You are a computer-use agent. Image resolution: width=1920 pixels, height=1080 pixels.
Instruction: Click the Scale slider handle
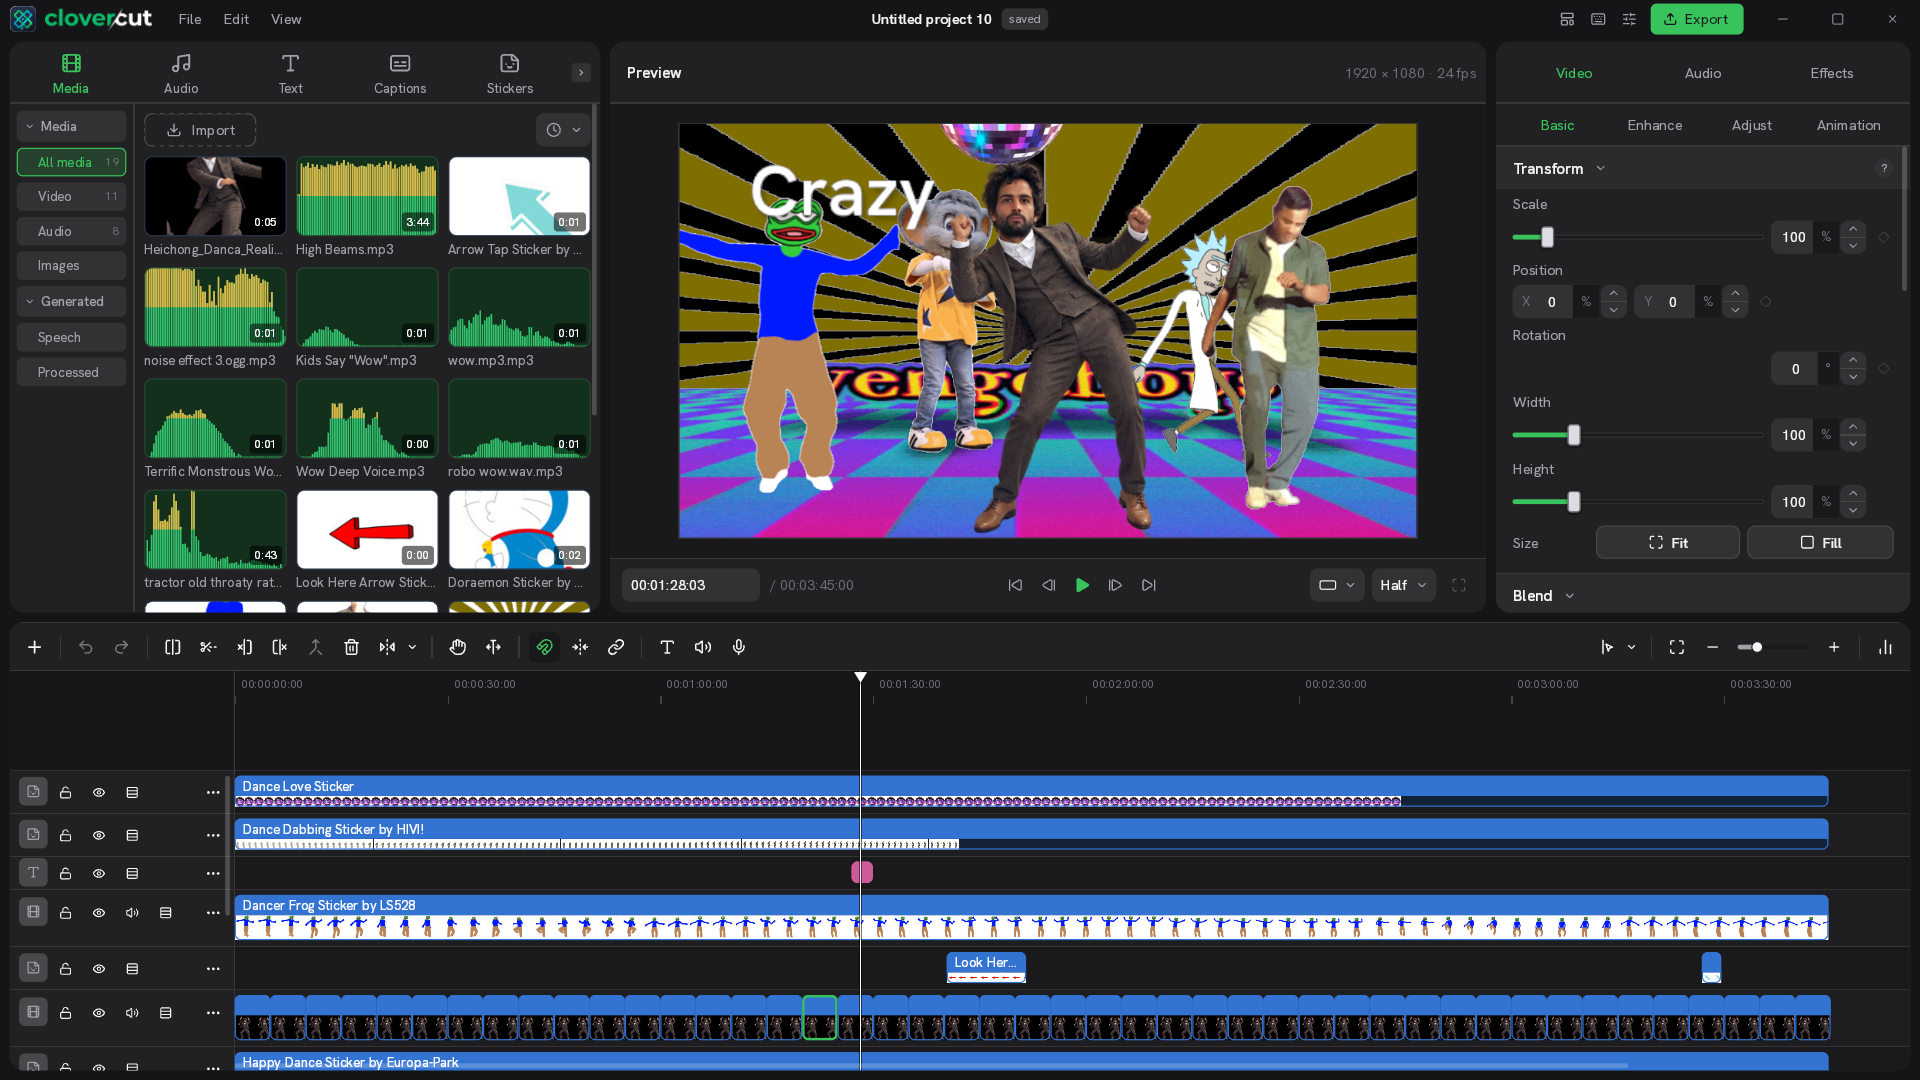pos(1547,238)
